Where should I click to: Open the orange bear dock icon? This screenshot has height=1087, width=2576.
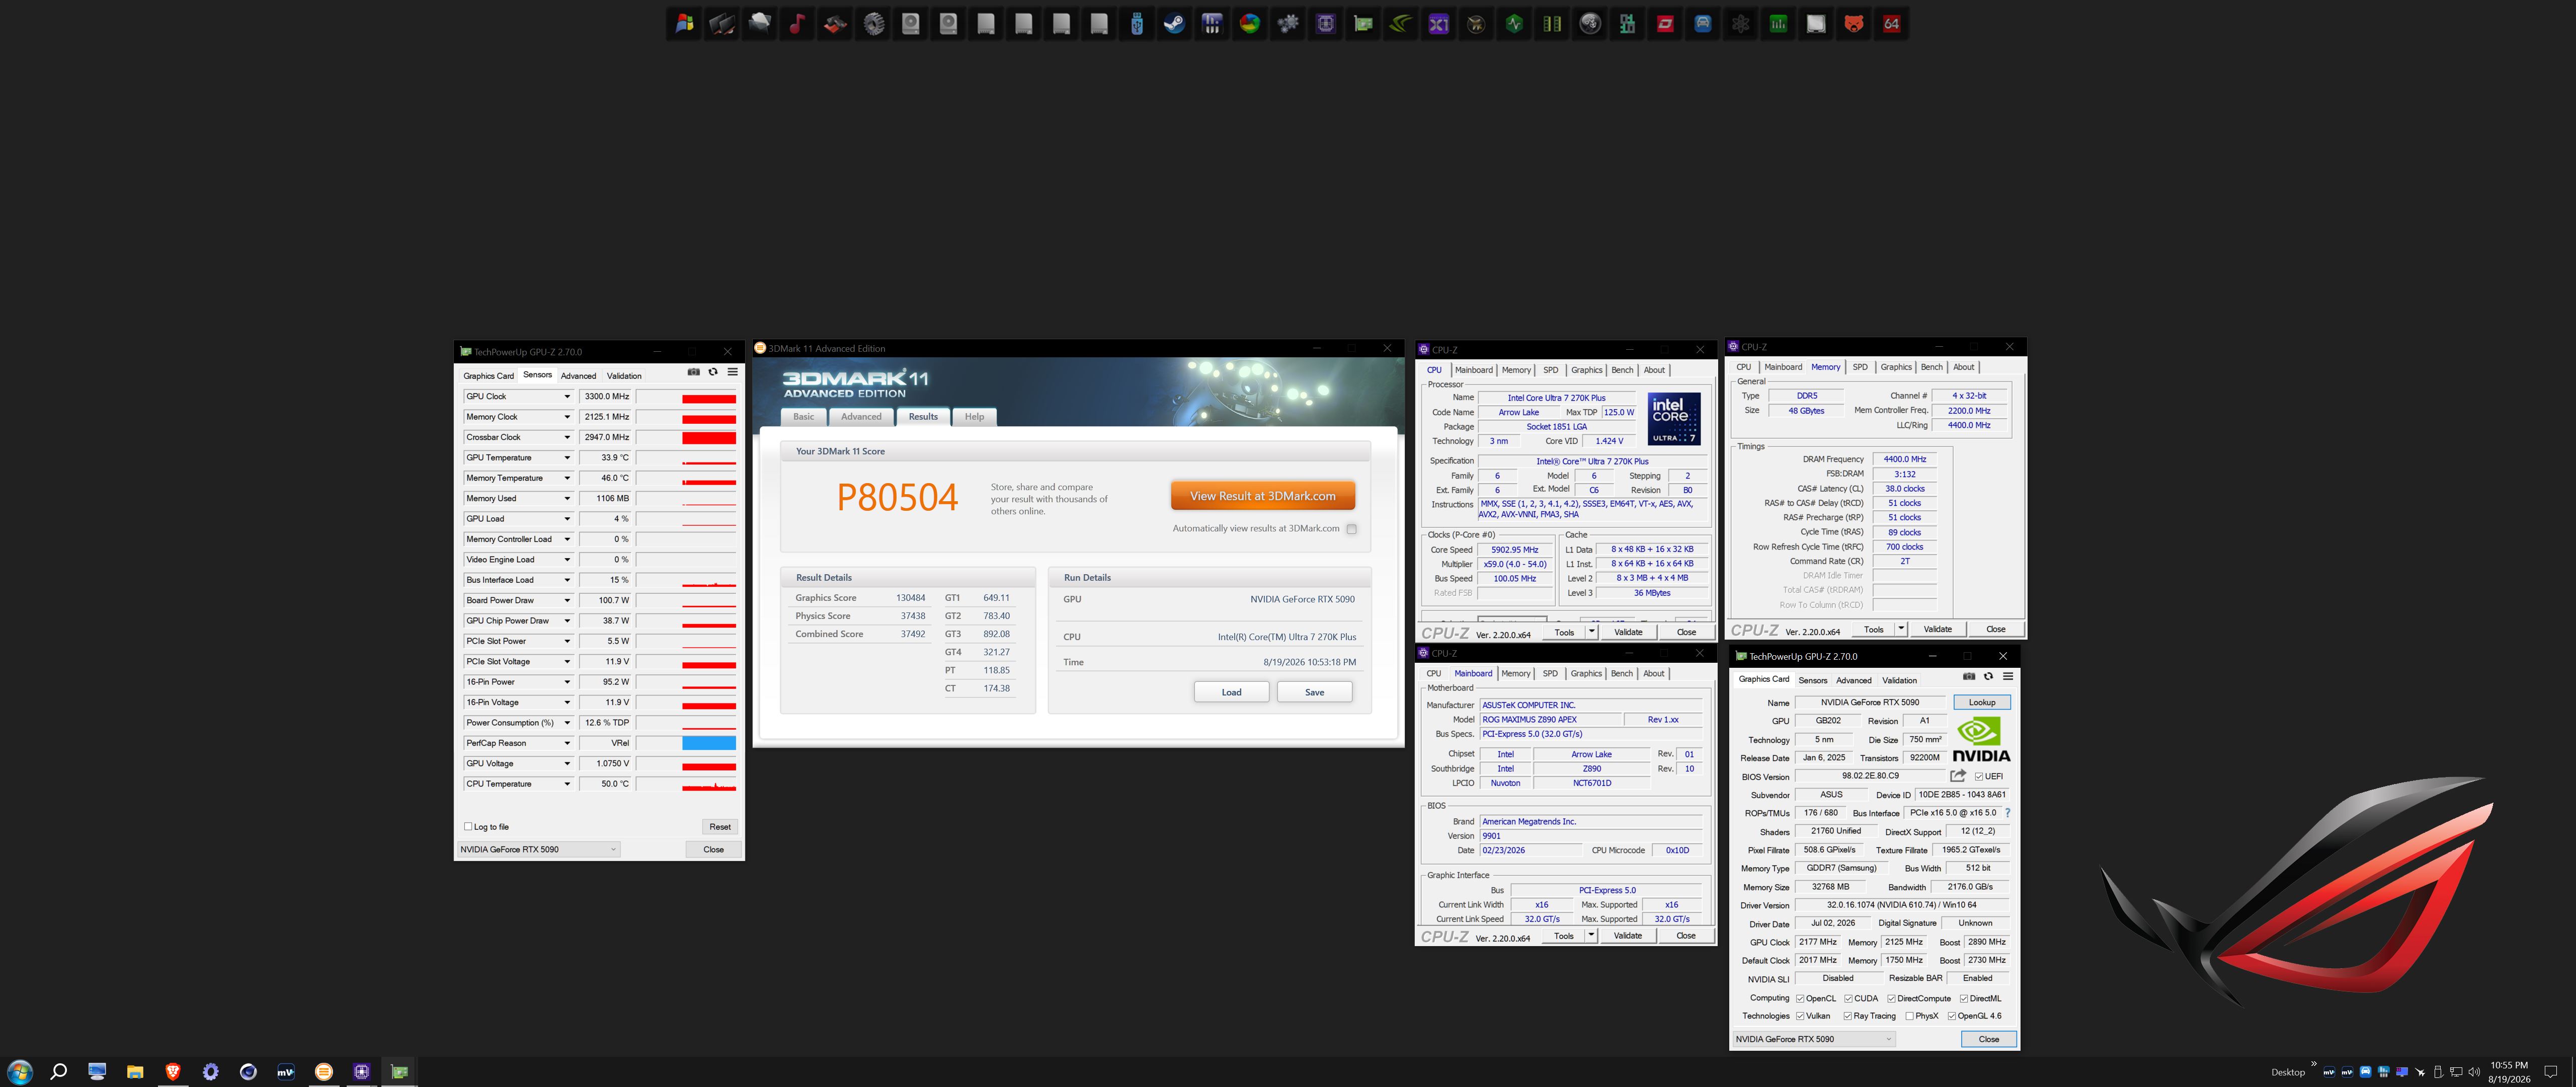1854,24
